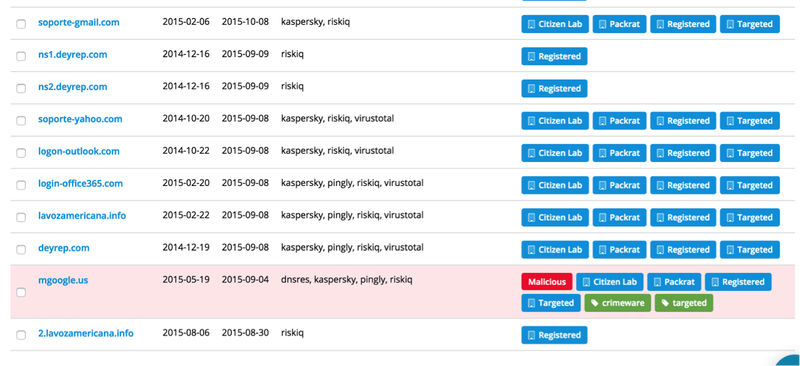
Task: Click Citizen Lab tag on logon-outlook.com row
Action: (555, 153)
